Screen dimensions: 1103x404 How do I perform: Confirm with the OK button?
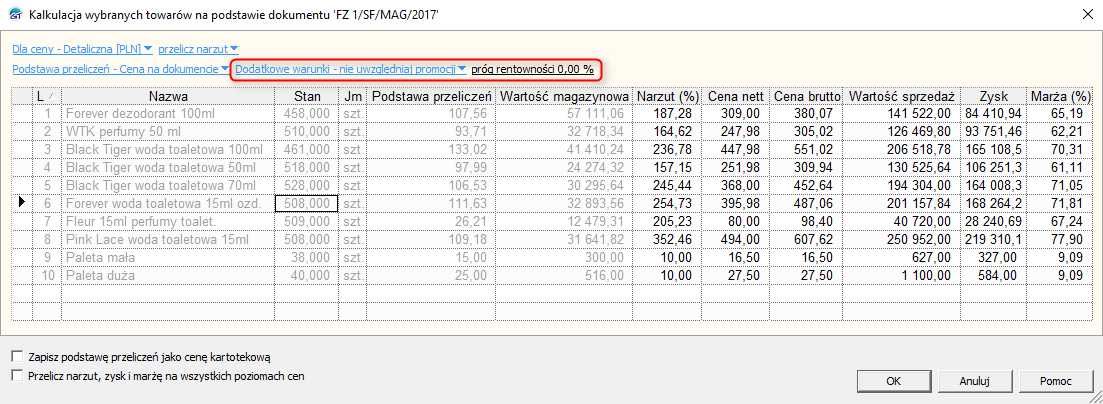click(x=893, y=381)
